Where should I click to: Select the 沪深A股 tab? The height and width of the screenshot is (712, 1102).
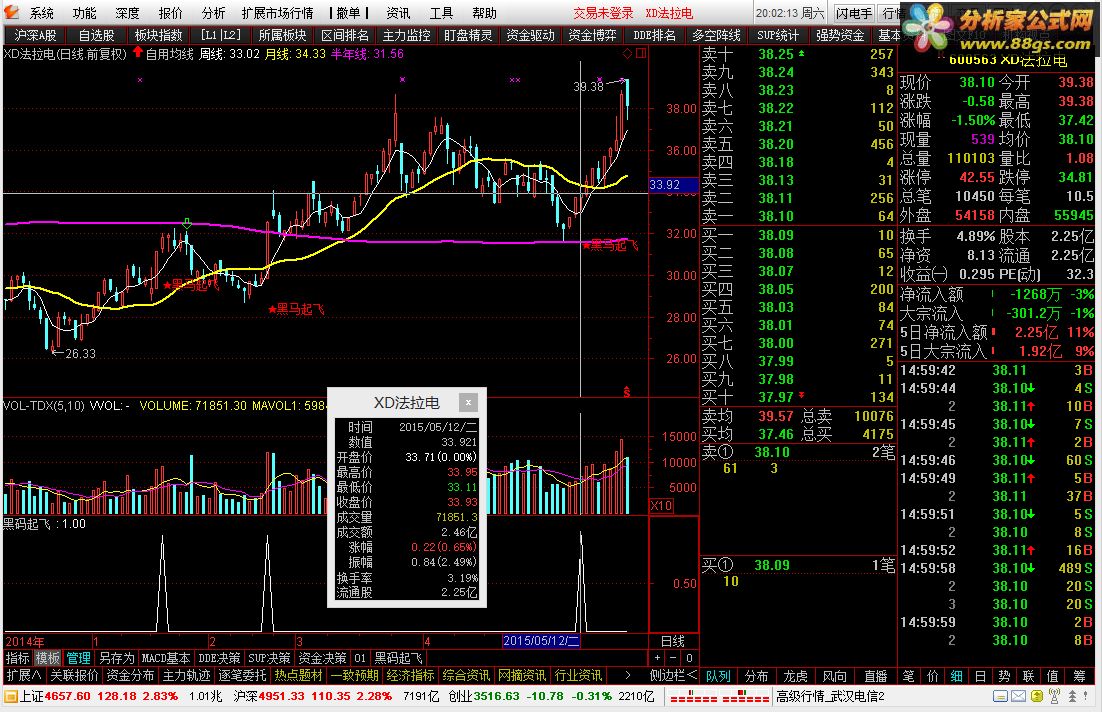(x=35, y=35)
